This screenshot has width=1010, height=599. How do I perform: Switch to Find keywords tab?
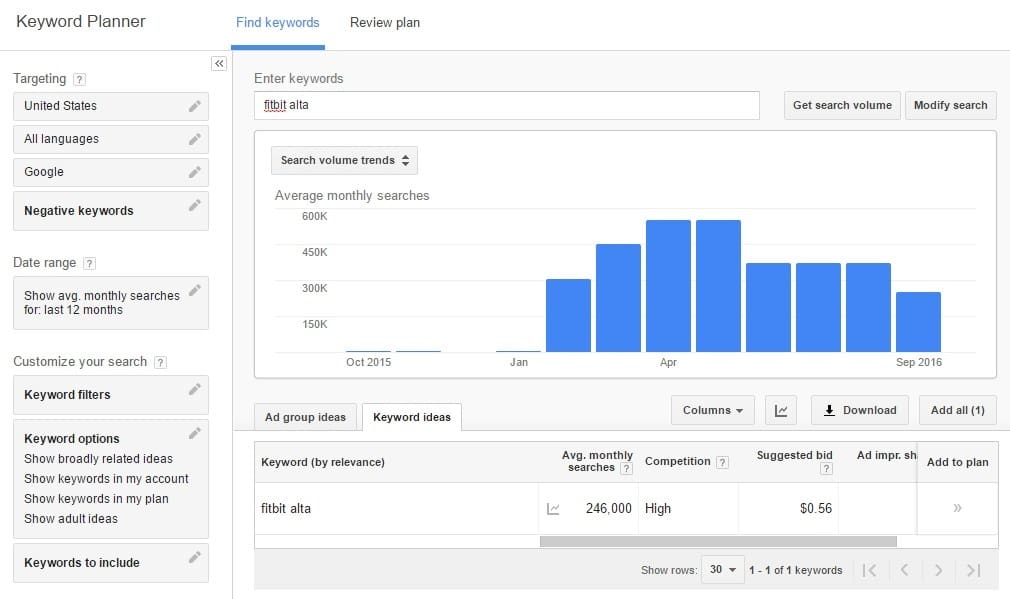278,23
